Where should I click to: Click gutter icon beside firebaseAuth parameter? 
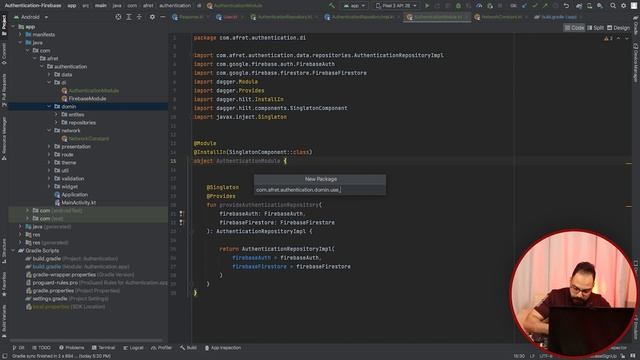tap(182, 213)
